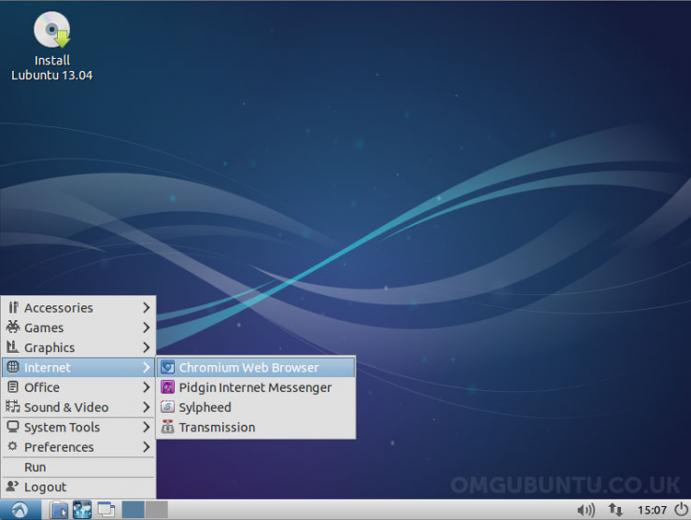
Task: Expand the Games submenu arrow
Action: click(x=146, y=327)
